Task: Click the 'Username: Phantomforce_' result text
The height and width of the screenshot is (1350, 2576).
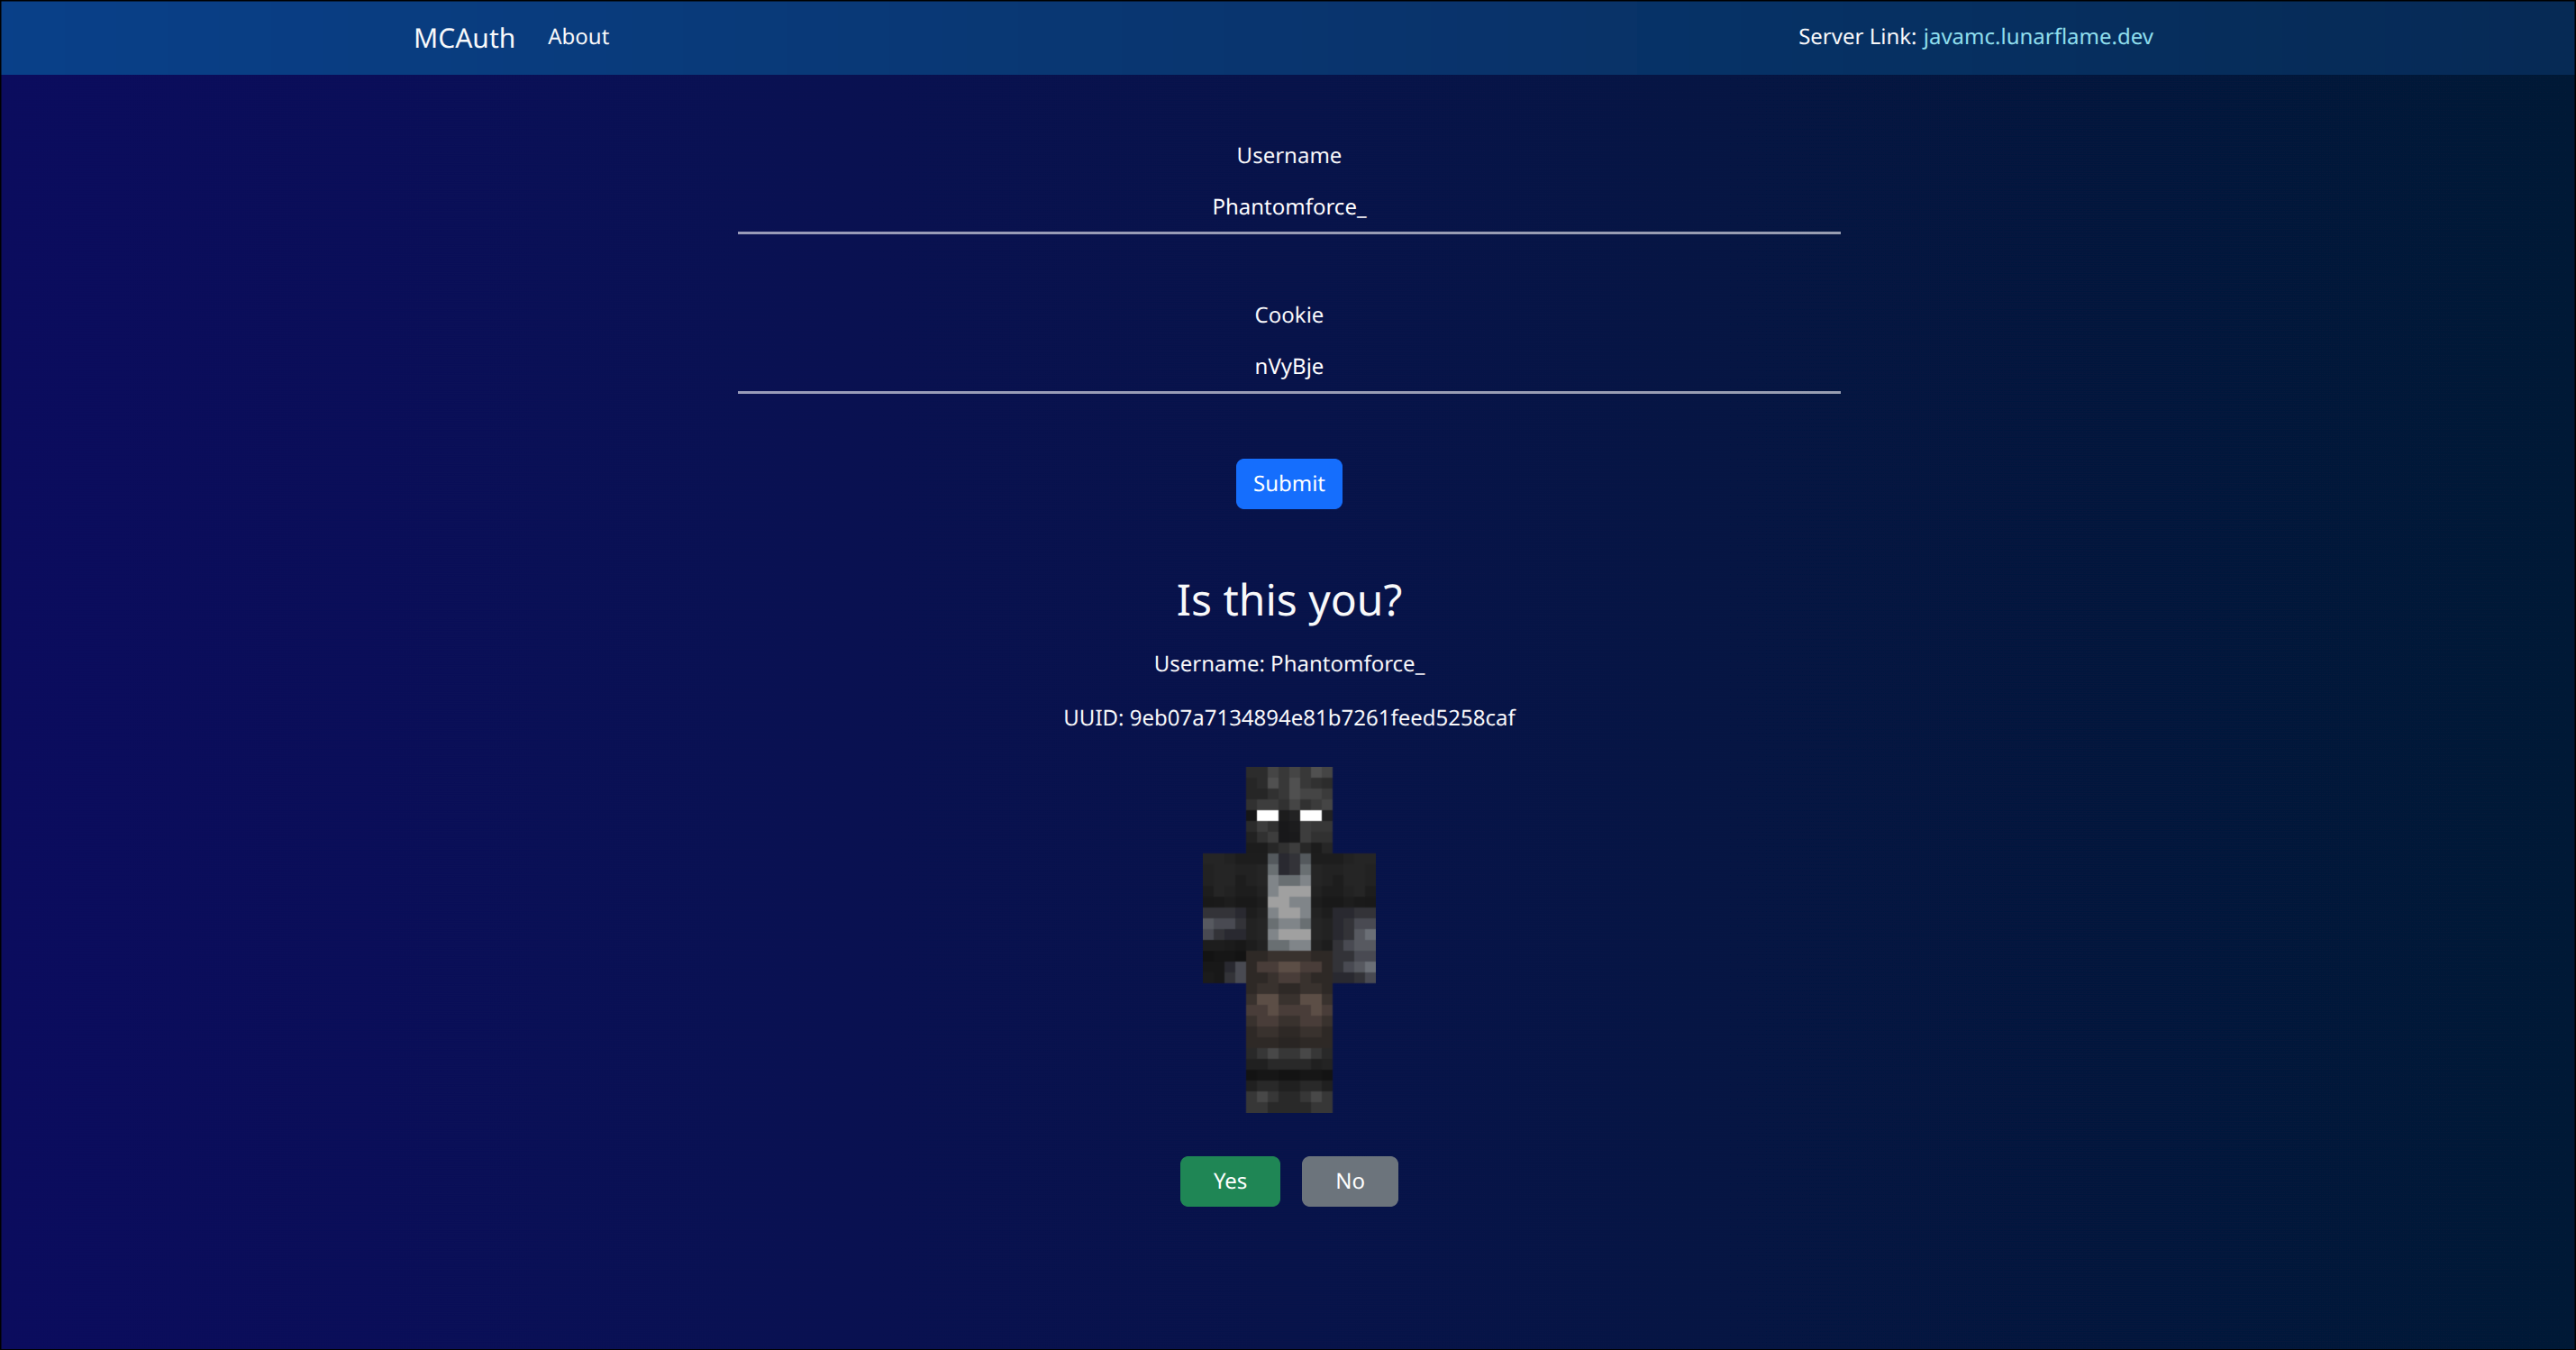Action: point(1288,664)
